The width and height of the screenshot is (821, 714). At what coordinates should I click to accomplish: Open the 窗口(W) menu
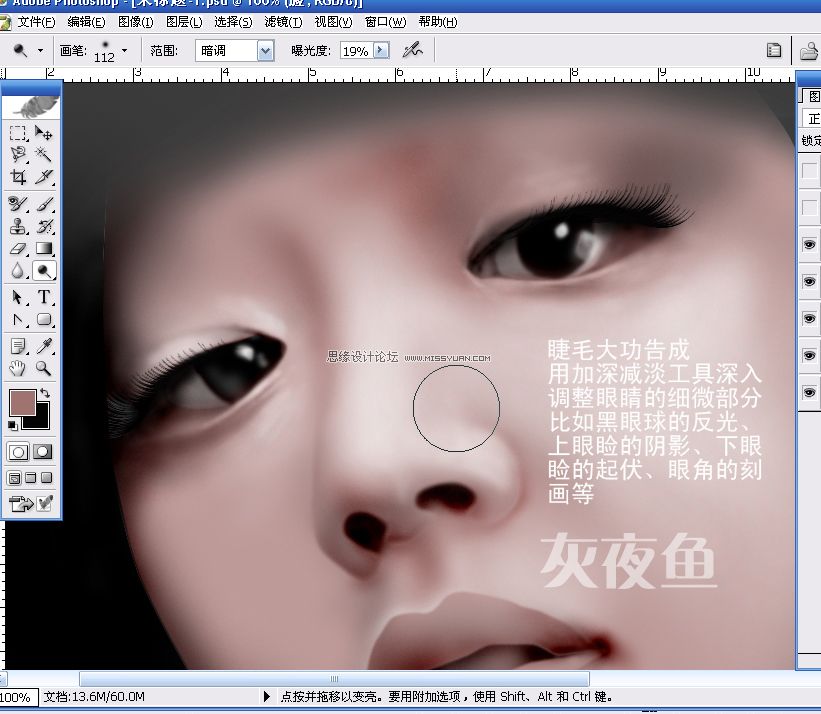[385, 22]
